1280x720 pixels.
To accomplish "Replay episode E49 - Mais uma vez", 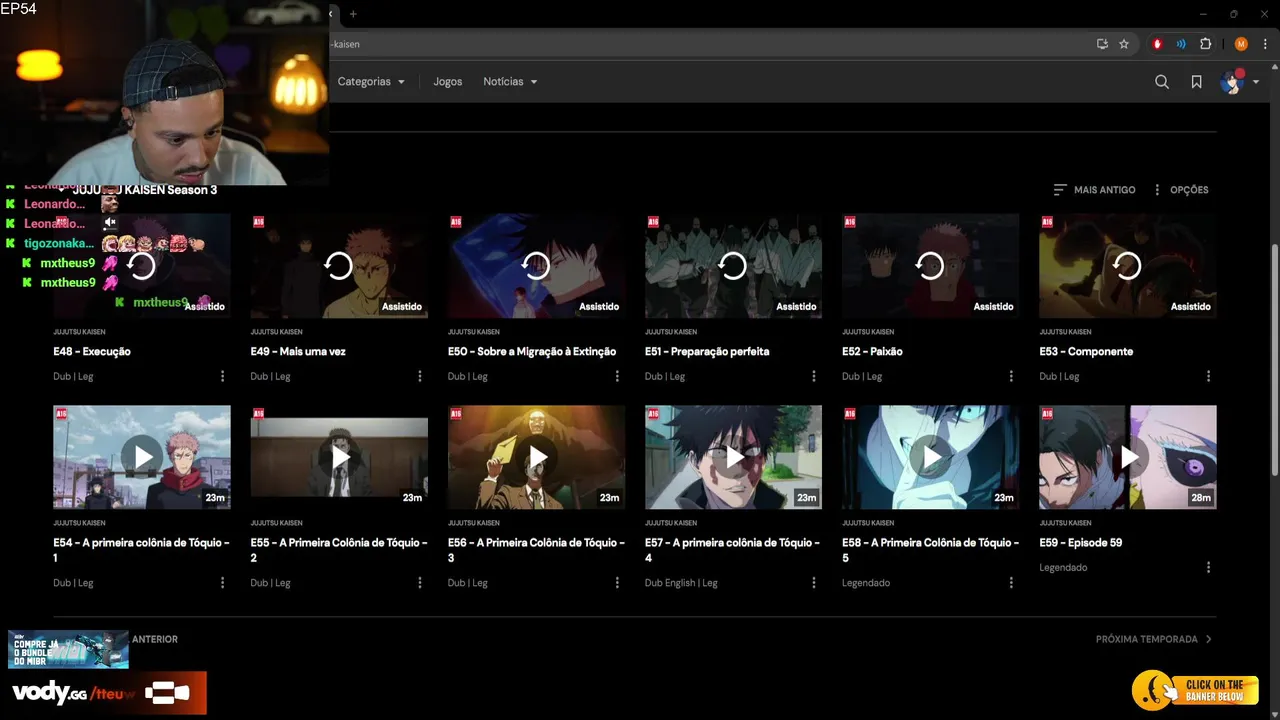I will pos(339,265).
